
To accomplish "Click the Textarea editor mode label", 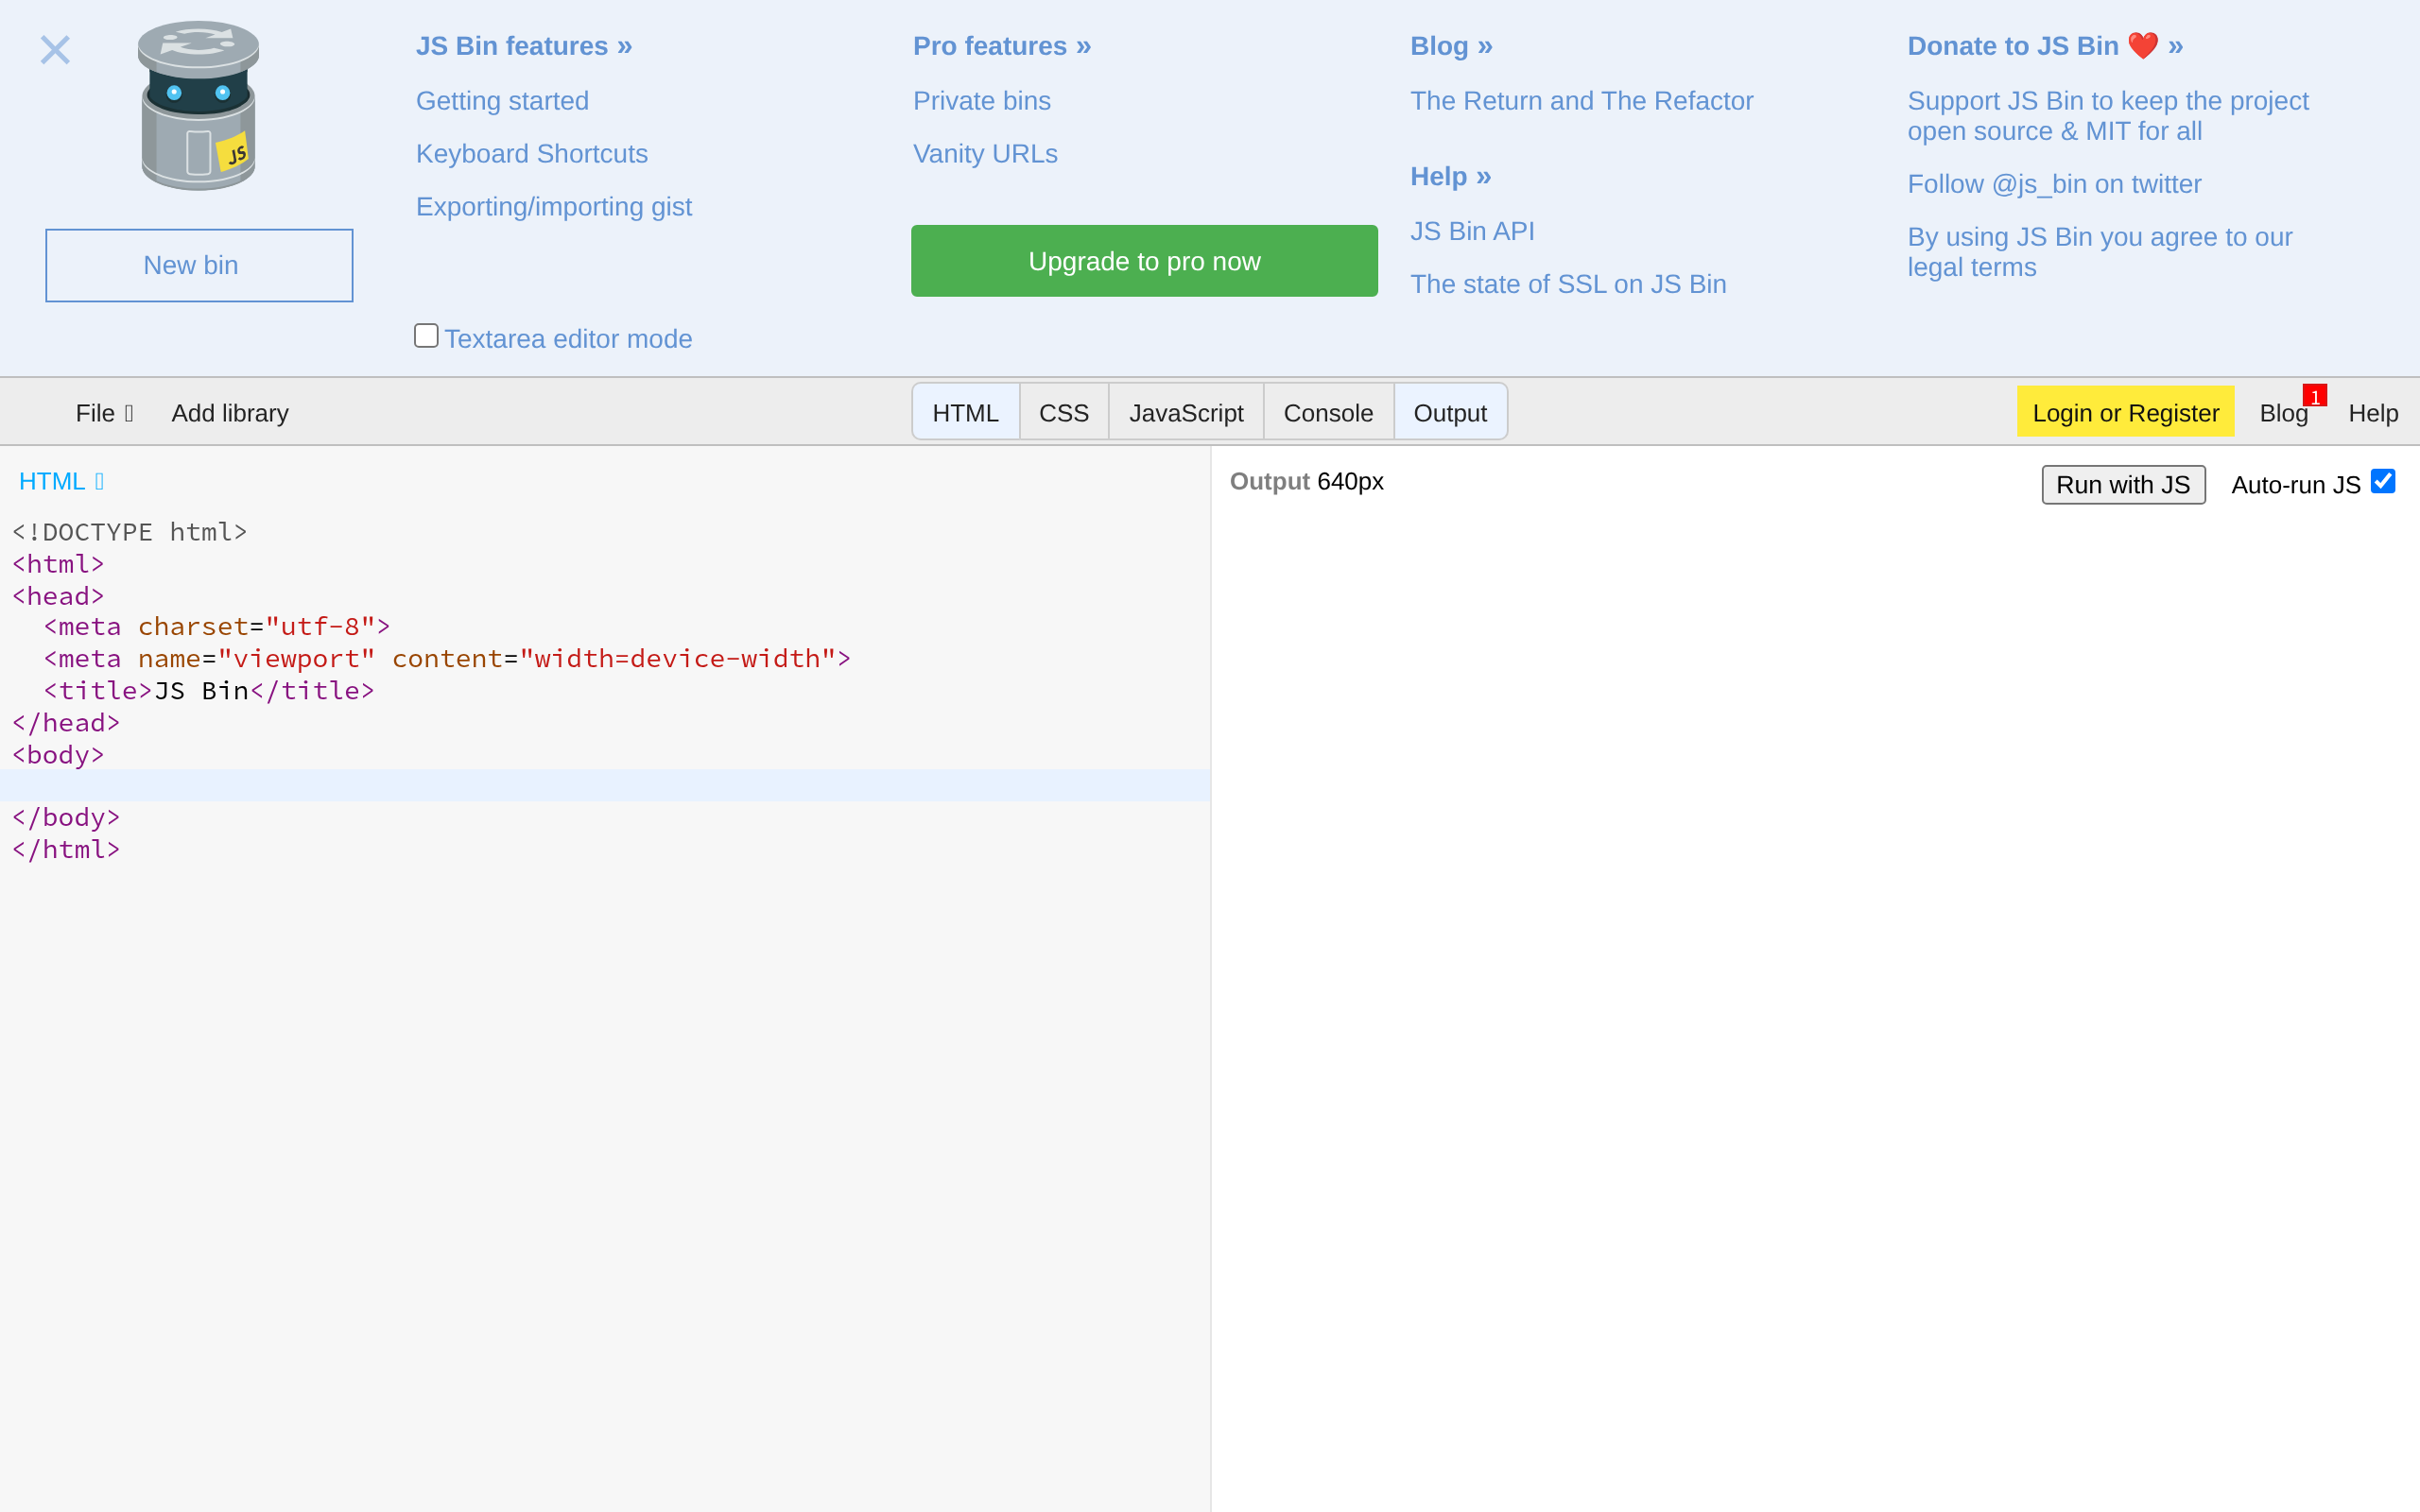I will pos(568,339).
